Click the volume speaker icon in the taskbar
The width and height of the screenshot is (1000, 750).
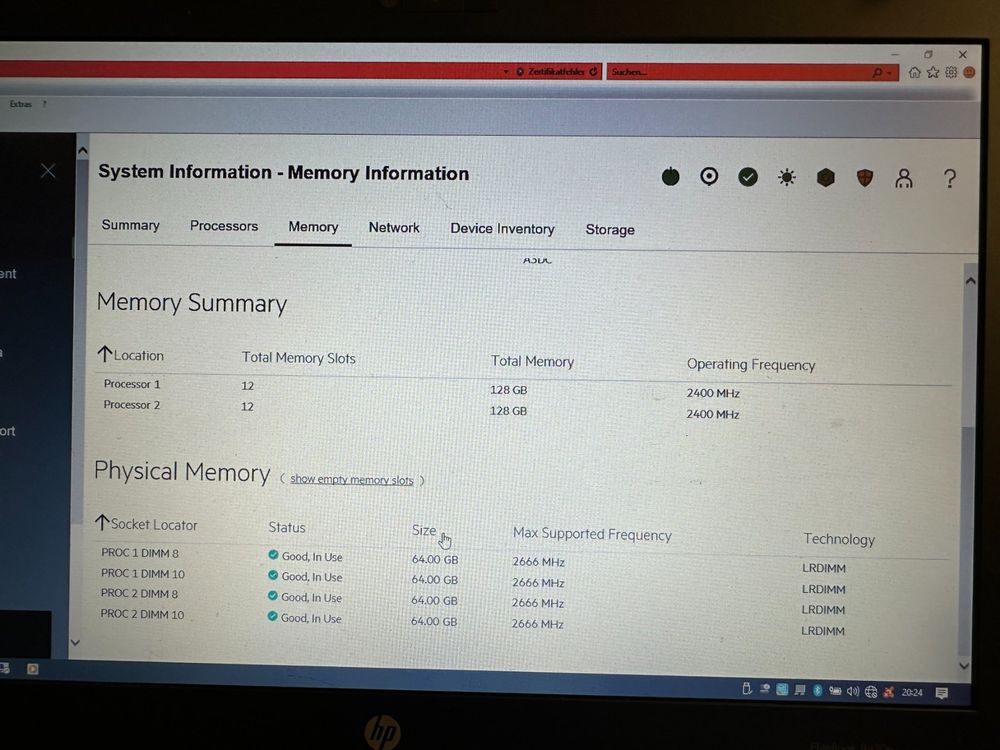[852, 690]
